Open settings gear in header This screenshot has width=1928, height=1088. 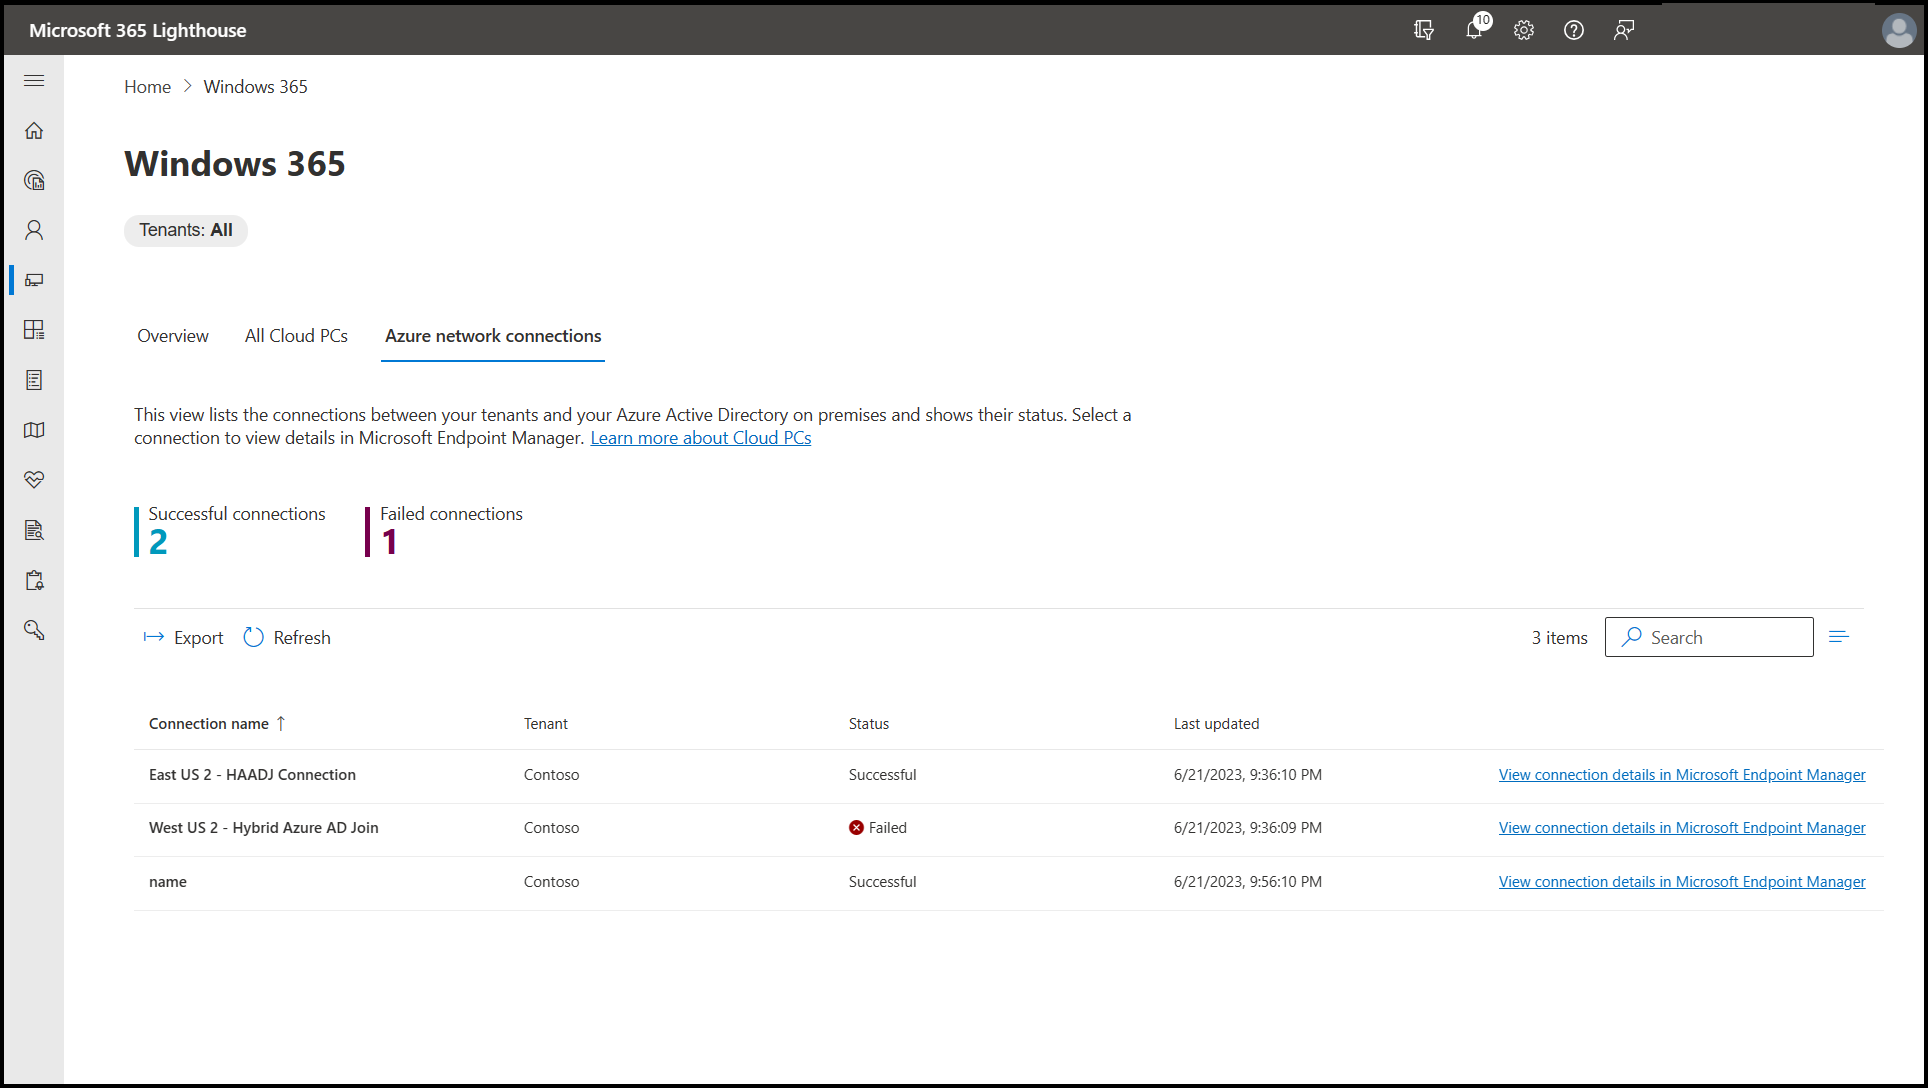[x=1524, y=30]
